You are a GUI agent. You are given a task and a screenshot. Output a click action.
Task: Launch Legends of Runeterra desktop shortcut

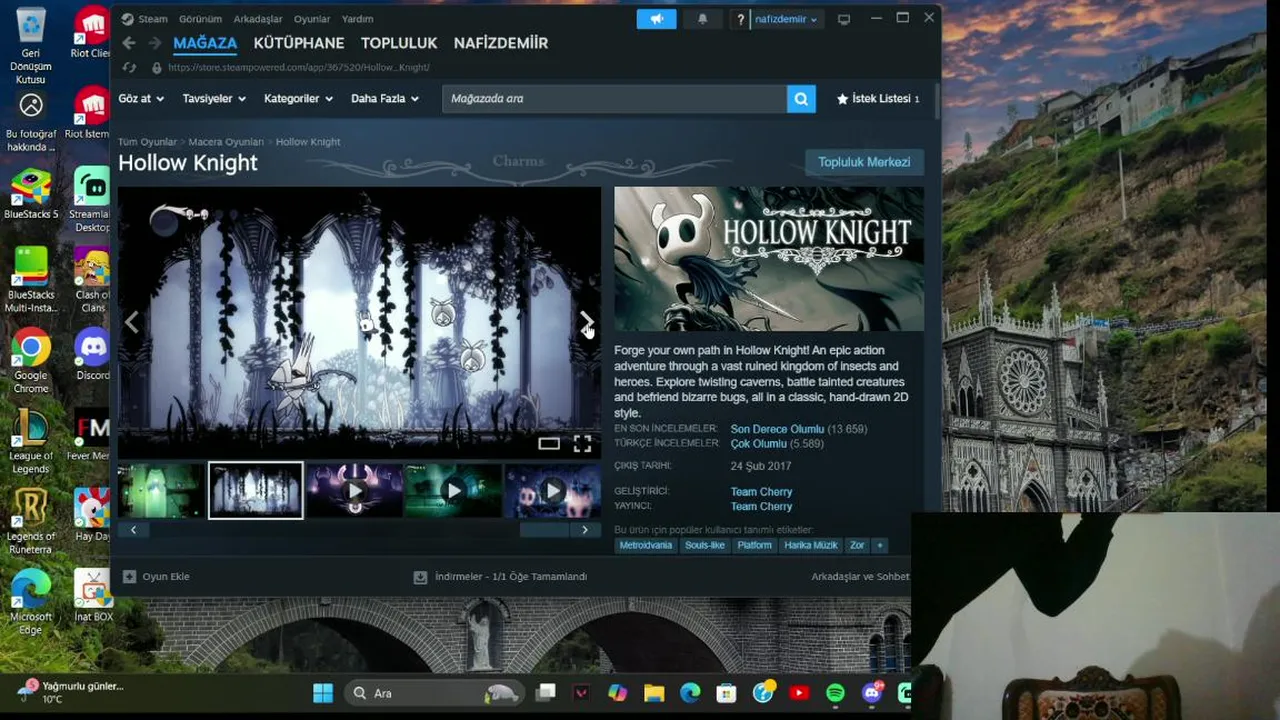click(31, 522)
